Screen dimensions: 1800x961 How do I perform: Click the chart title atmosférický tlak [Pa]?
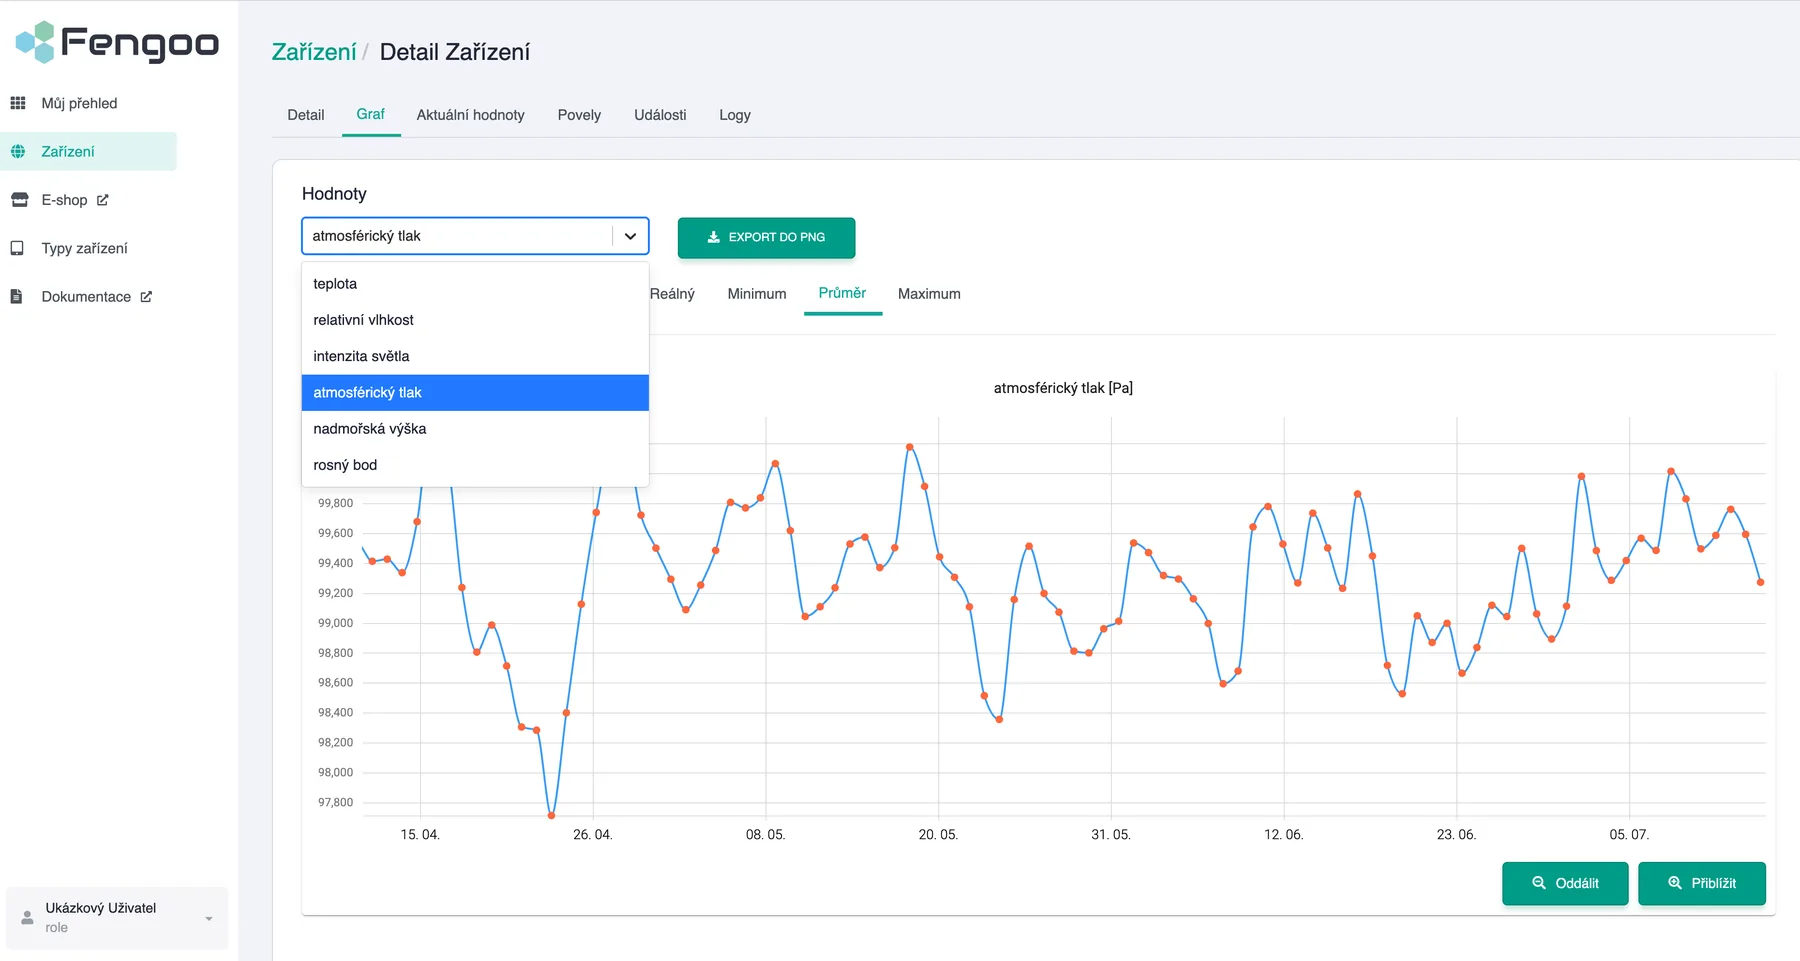point(1063,388)
